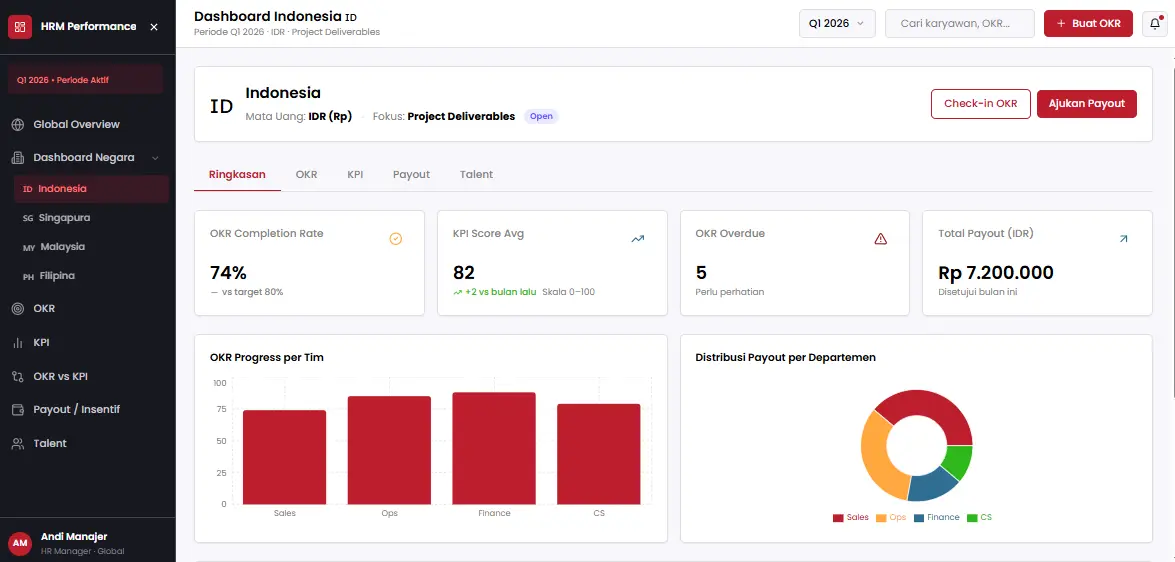
Task: Switch to the Payout tab
Action: 411,174
